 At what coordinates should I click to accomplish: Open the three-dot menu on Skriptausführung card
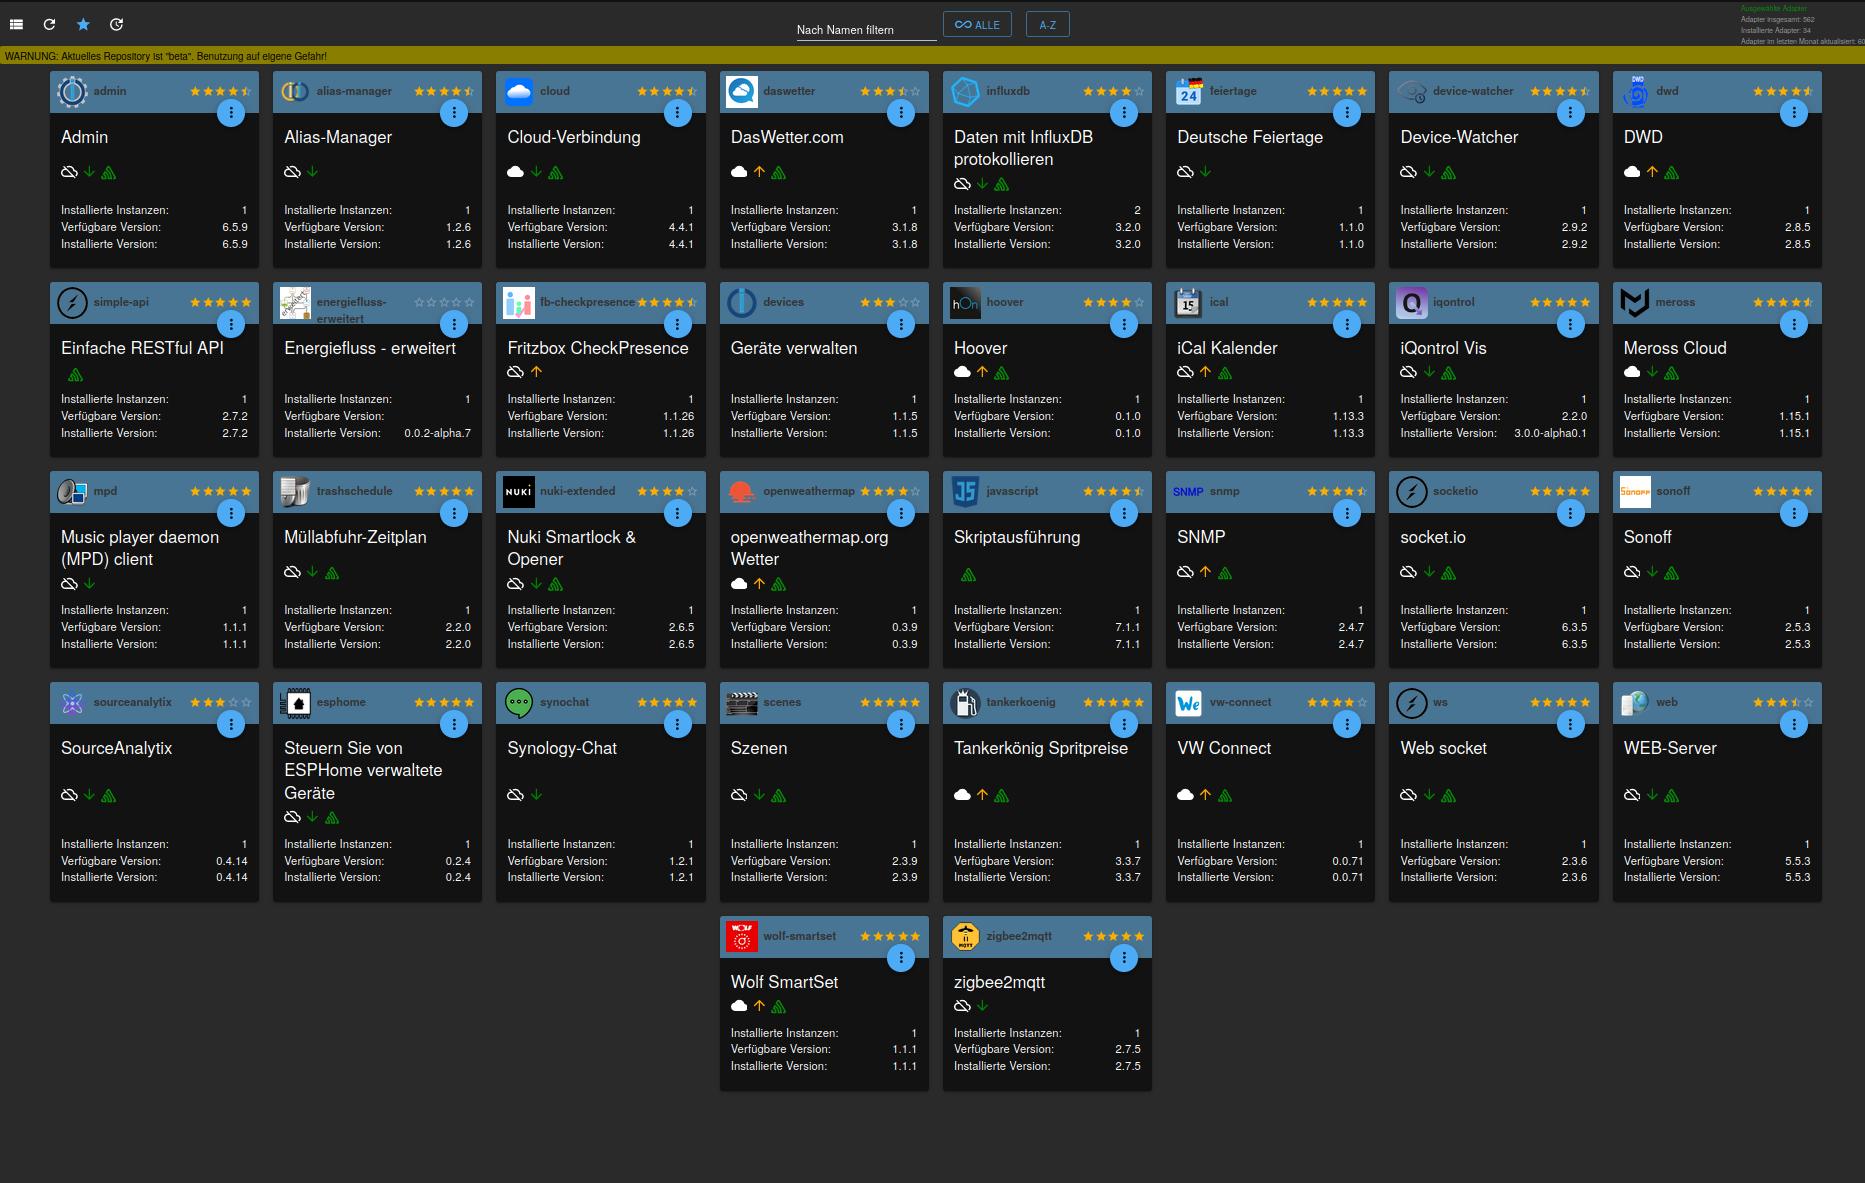coord(1124,513)
